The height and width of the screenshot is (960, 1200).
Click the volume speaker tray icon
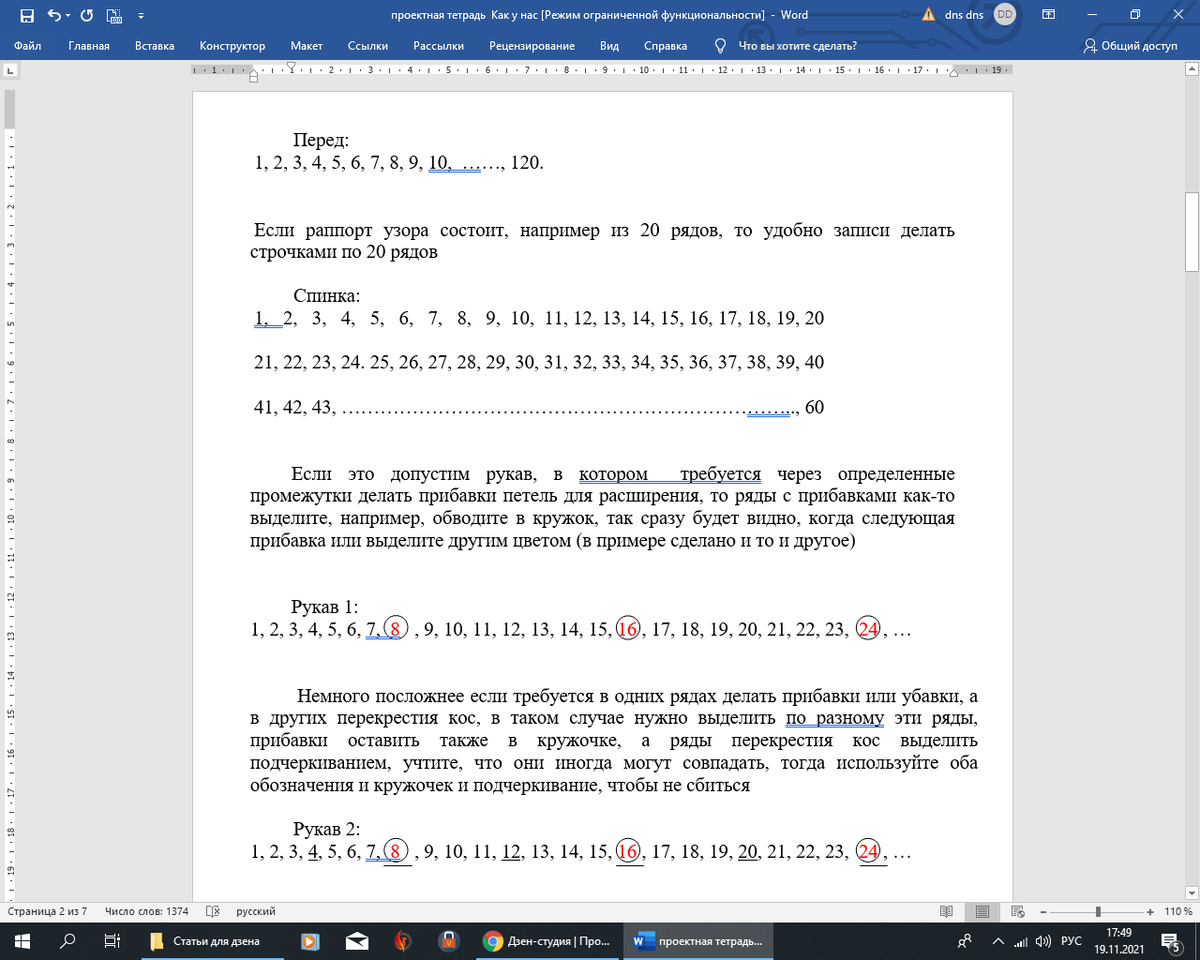(x=1044, y=941)
